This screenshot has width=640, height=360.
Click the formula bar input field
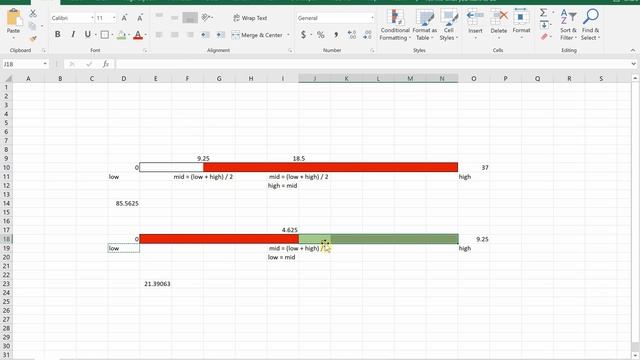point(372,64)
